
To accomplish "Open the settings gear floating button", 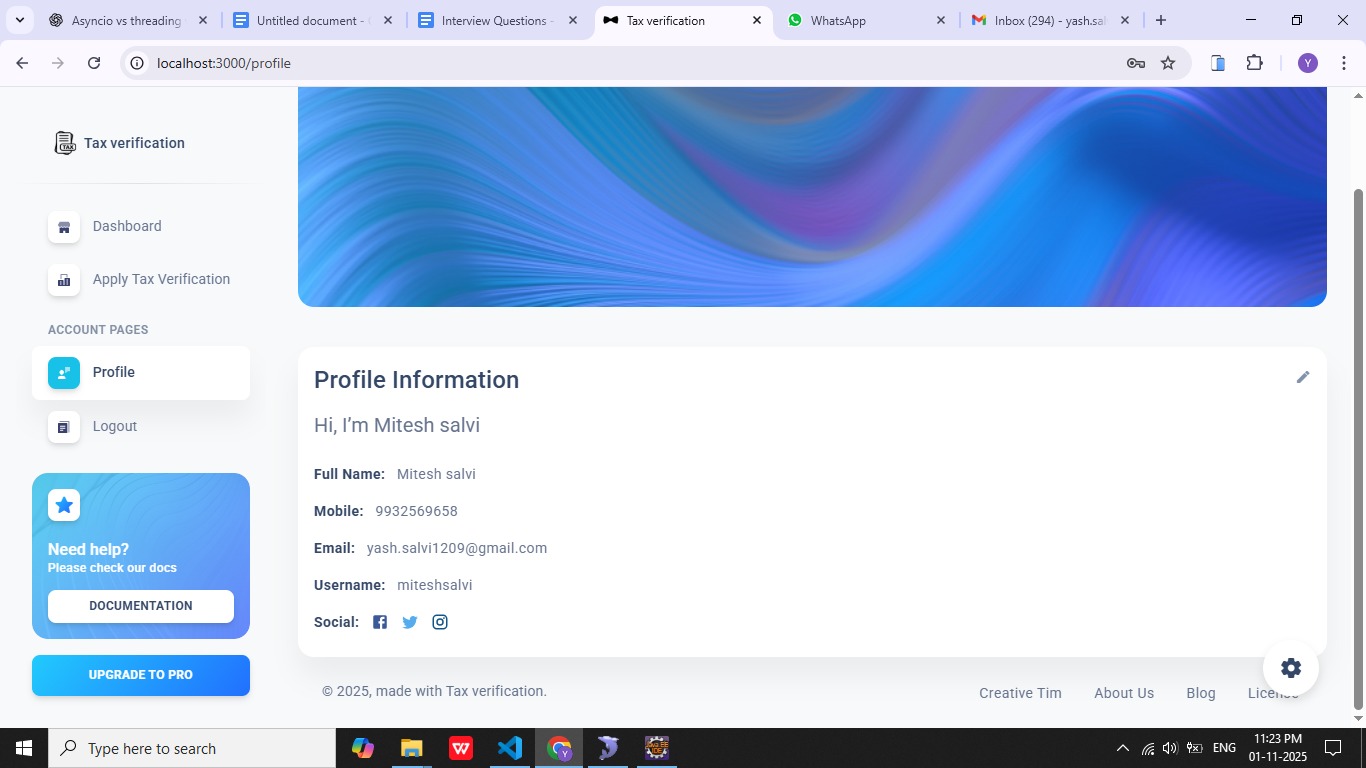I will pyautogui.click(x=1290, y=668).
